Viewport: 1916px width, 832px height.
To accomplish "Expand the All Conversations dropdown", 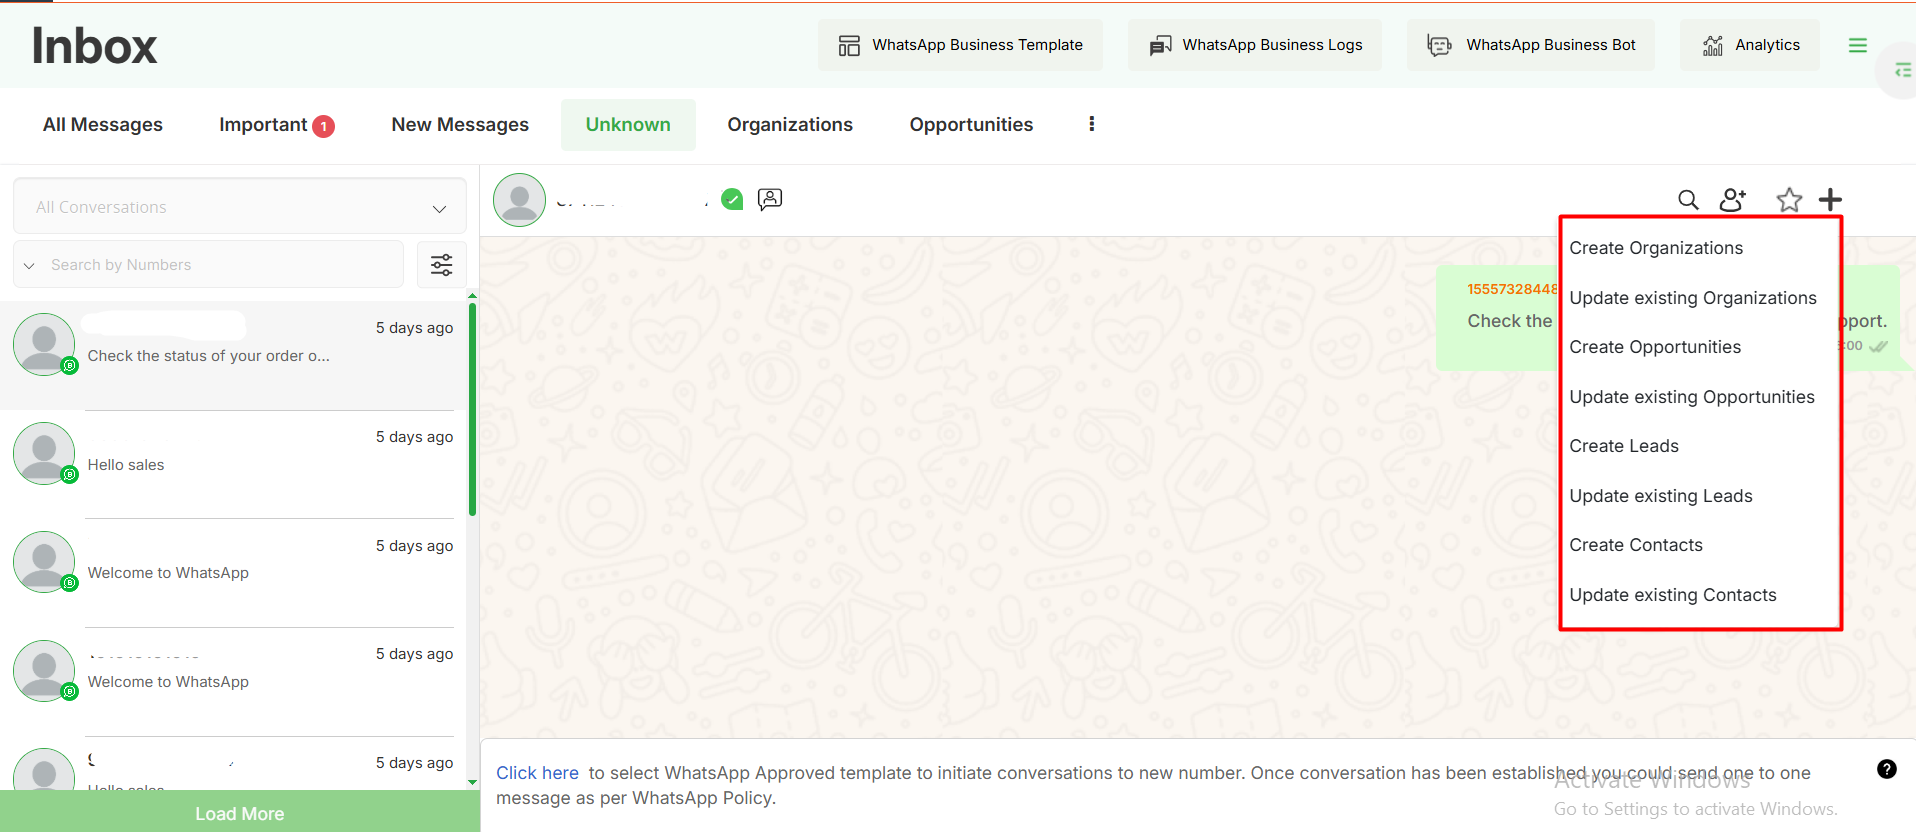I will (x=240, y=207).
